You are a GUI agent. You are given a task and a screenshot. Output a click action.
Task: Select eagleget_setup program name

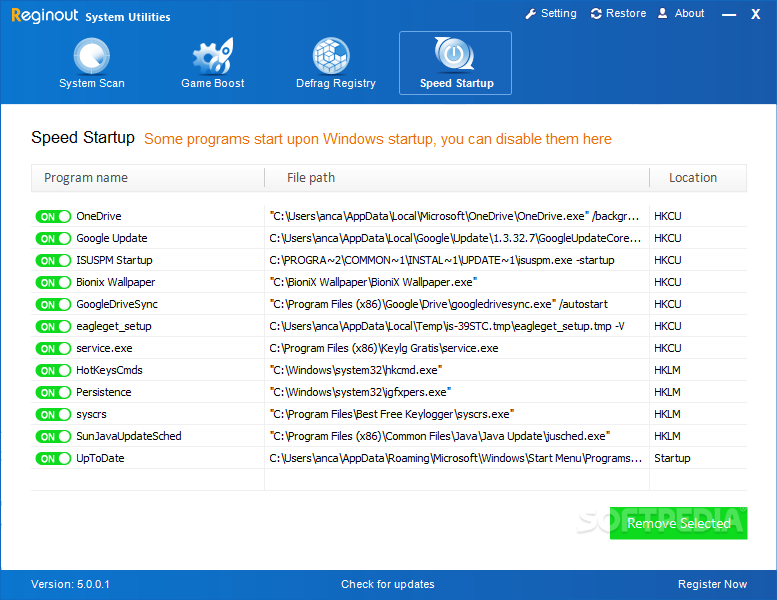click(x=113, y=327)
